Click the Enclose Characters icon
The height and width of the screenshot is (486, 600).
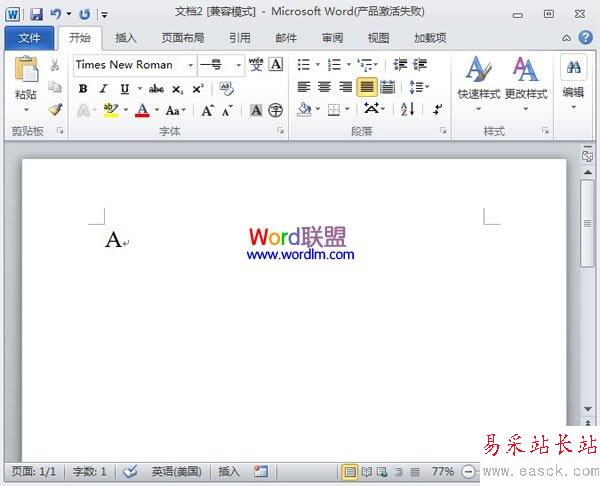(x=276, y=111)
